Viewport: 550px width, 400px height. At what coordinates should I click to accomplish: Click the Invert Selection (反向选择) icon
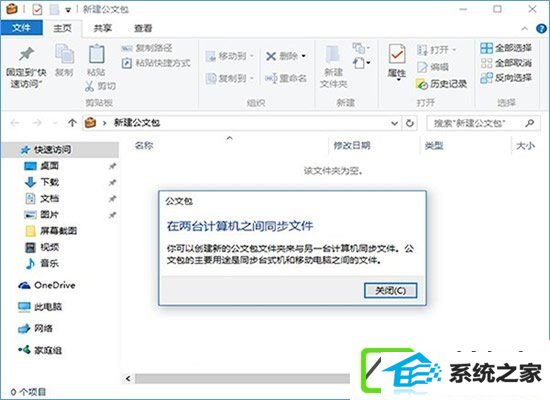click(x=487, y=78)
